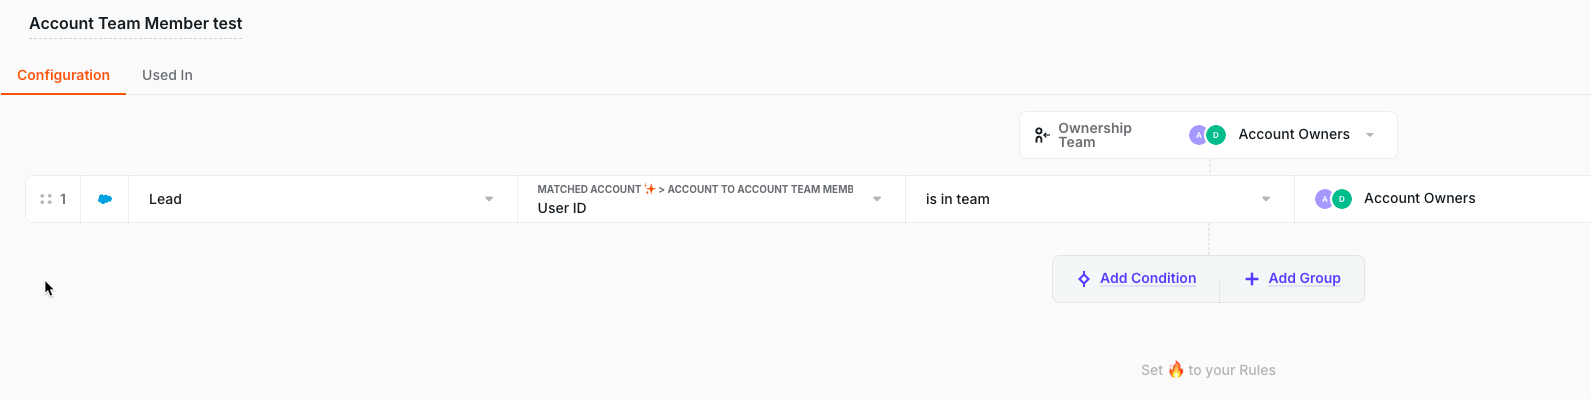
Task: Click the Add Condition link
Action: tap(1148, 278)
